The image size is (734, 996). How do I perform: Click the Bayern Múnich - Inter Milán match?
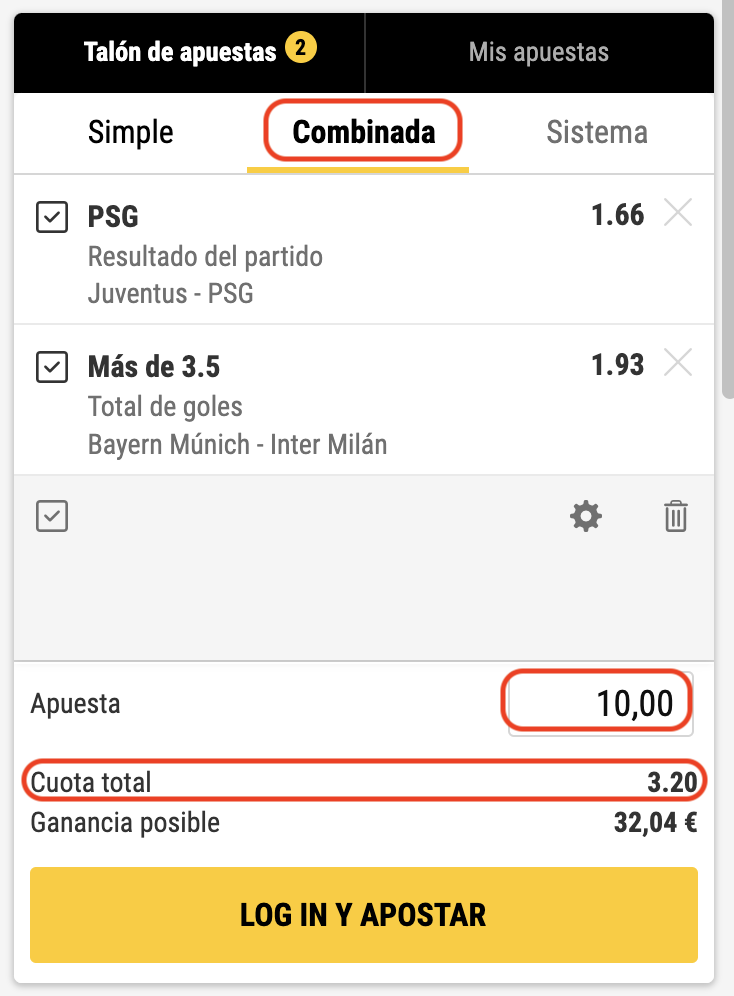(x=237, y=444)
